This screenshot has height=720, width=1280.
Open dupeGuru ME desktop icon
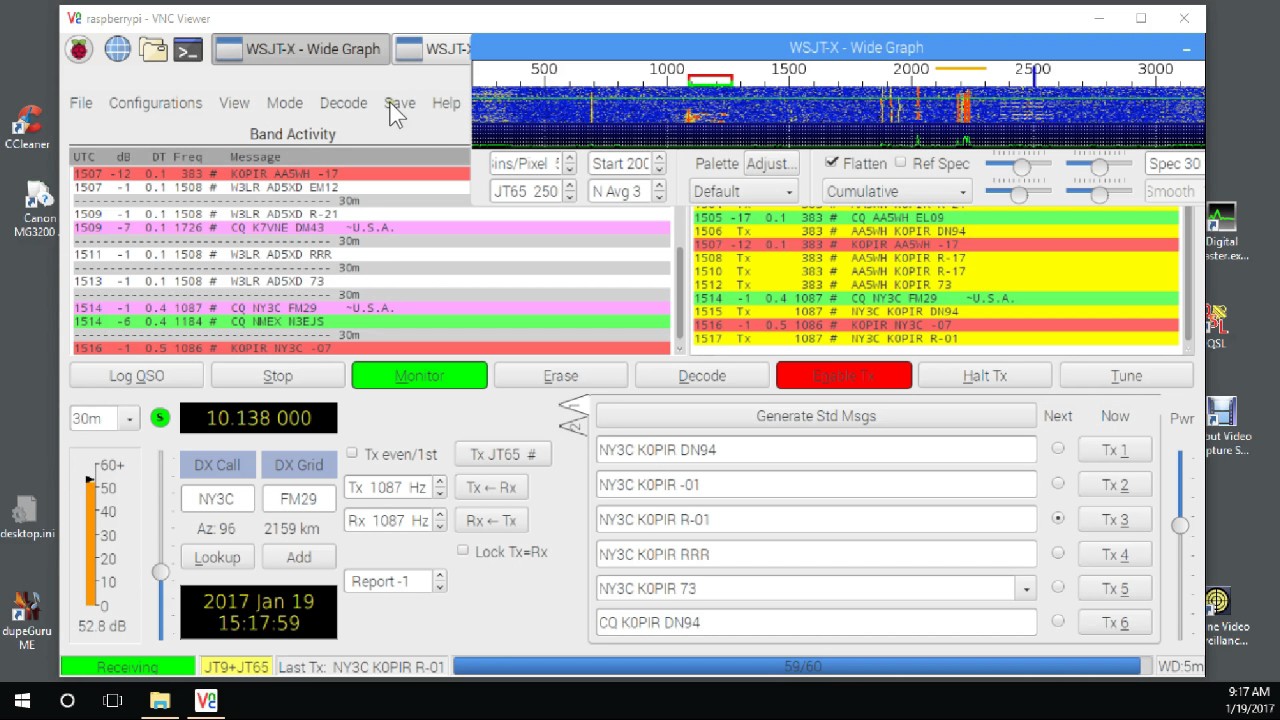[x=27, y=621]
